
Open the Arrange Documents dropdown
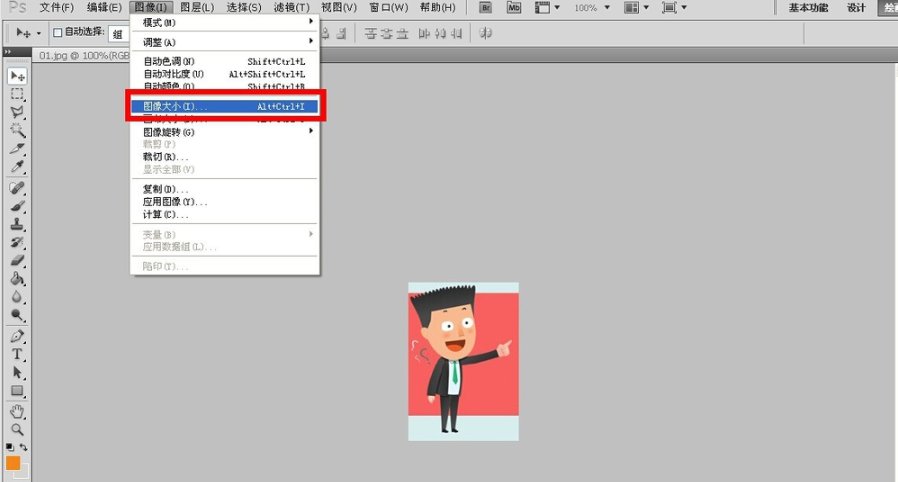pos(635,8)
